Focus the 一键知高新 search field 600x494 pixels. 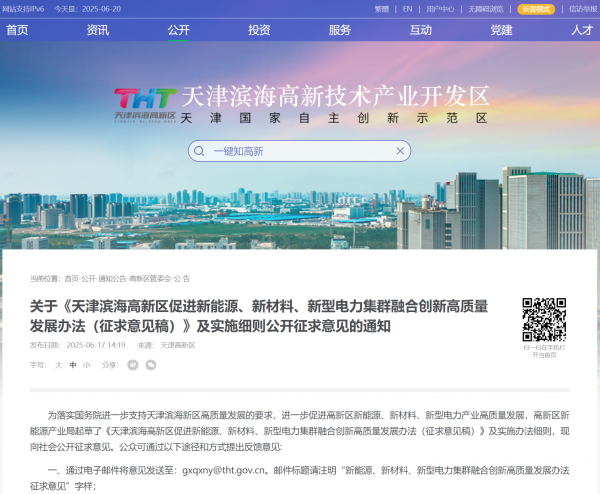pyautogui.click(x=299, y=151)
